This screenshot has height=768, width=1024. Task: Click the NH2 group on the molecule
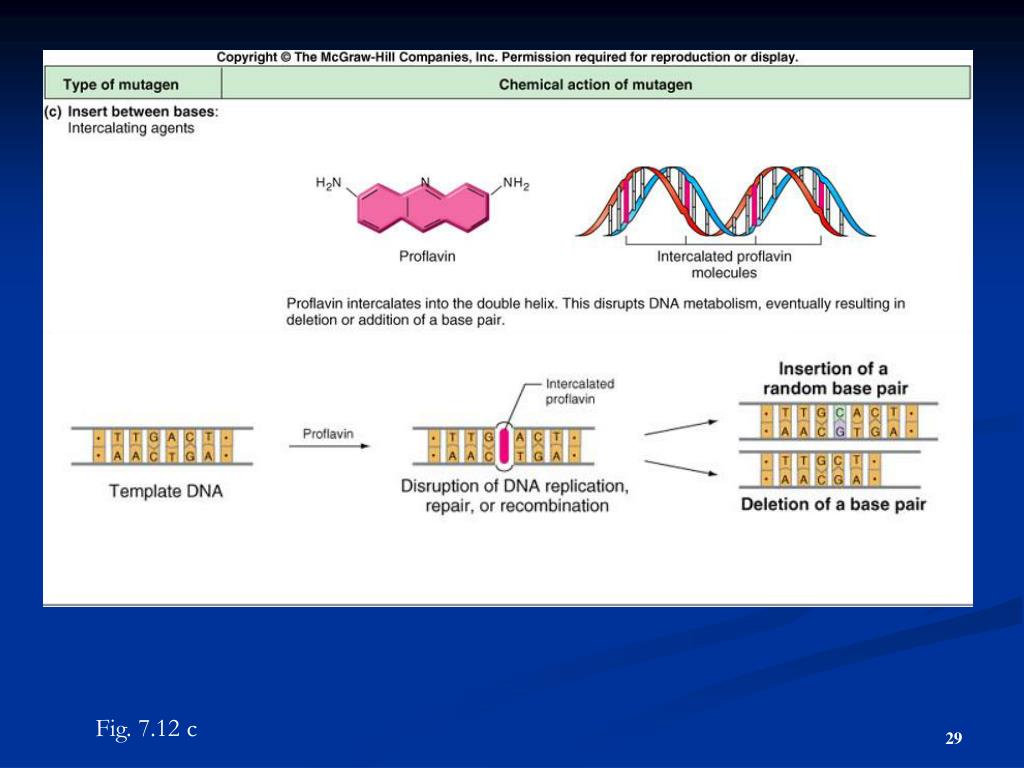click(516, 183)
